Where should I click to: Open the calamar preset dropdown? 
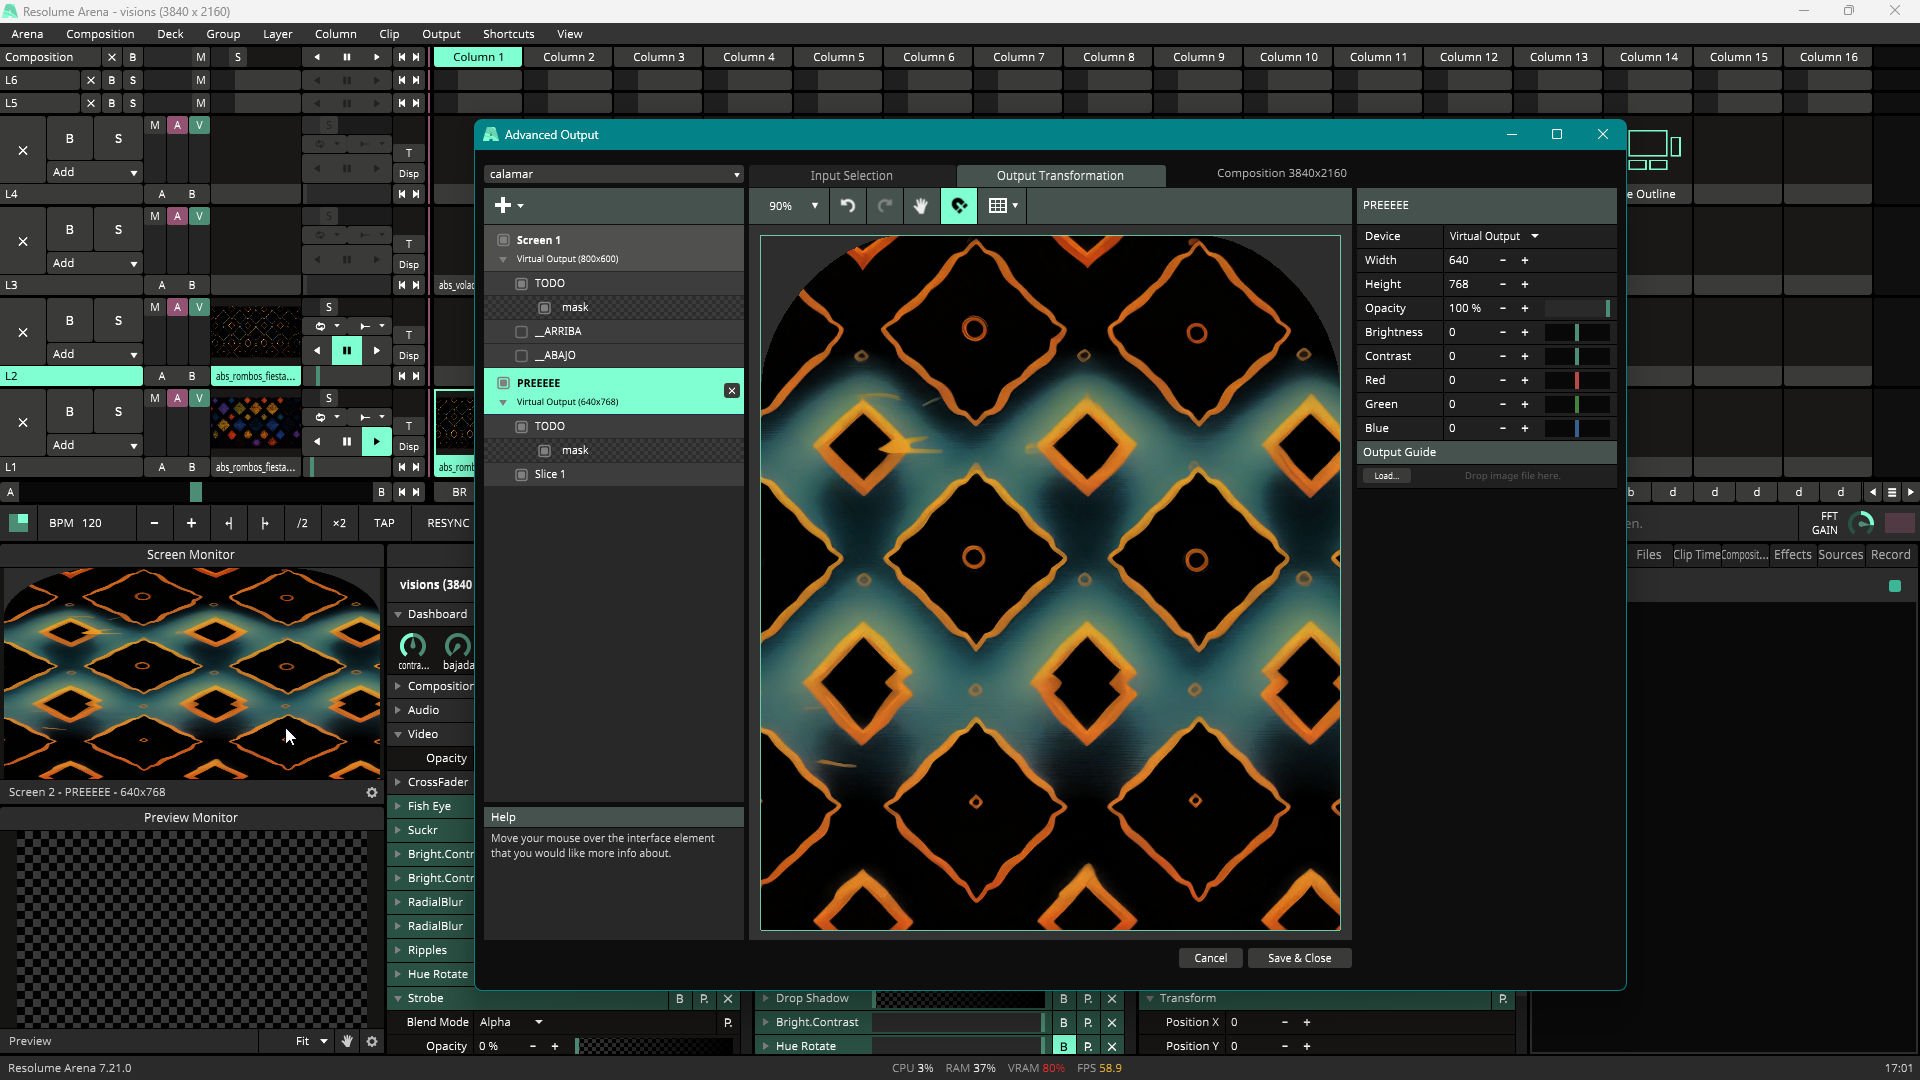(613, 174)
